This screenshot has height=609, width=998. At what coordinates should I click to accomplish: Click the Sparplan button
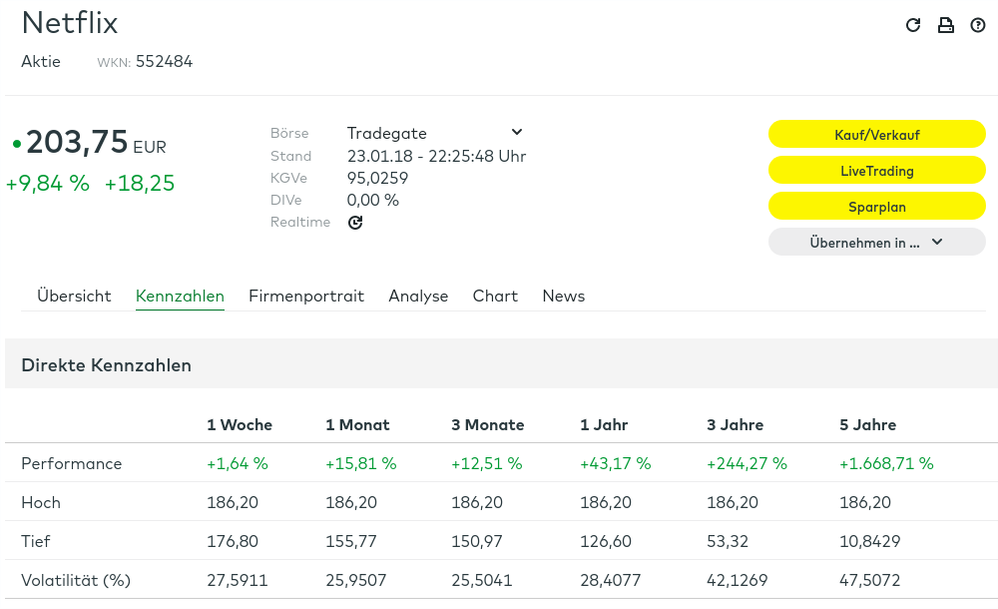(x=876, y=206)
